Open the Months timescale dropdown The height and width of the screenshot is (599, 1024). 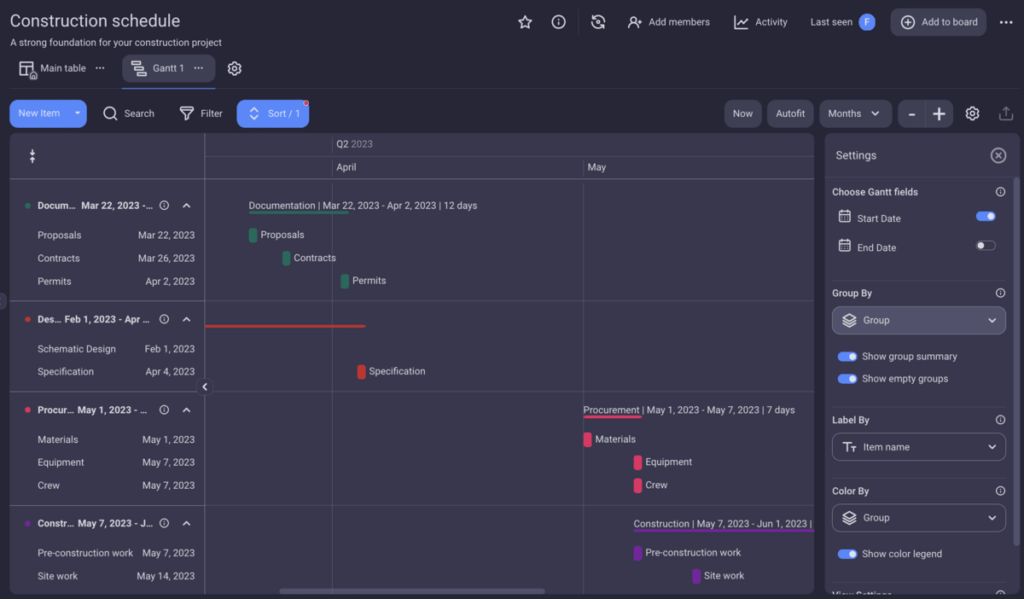(855, 114)
